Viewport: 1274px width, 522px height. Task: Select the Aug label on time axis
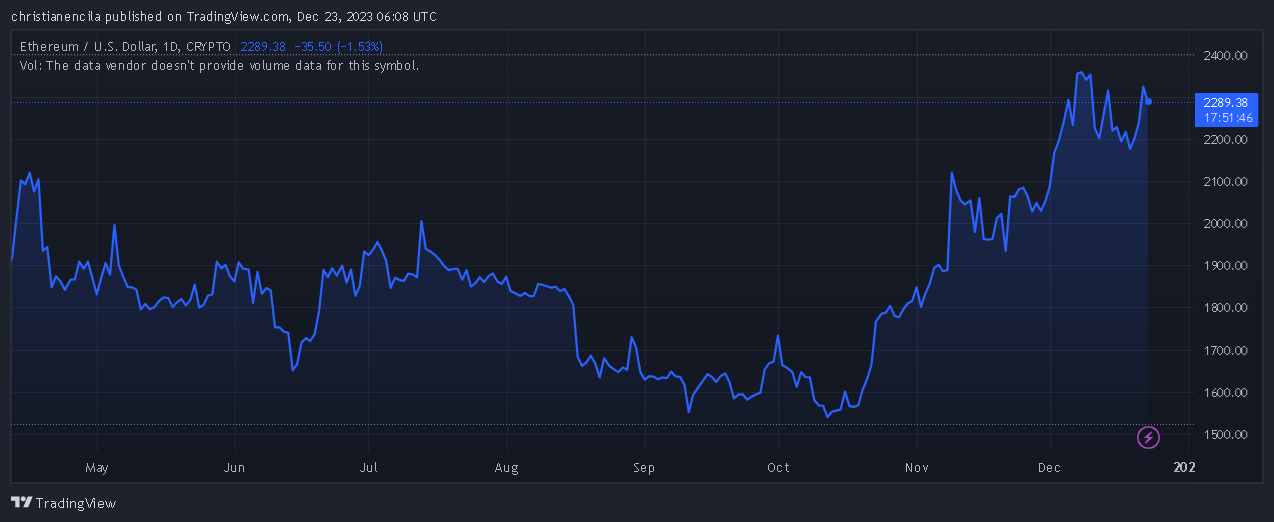pyautogui.click(x=507, y=467)
